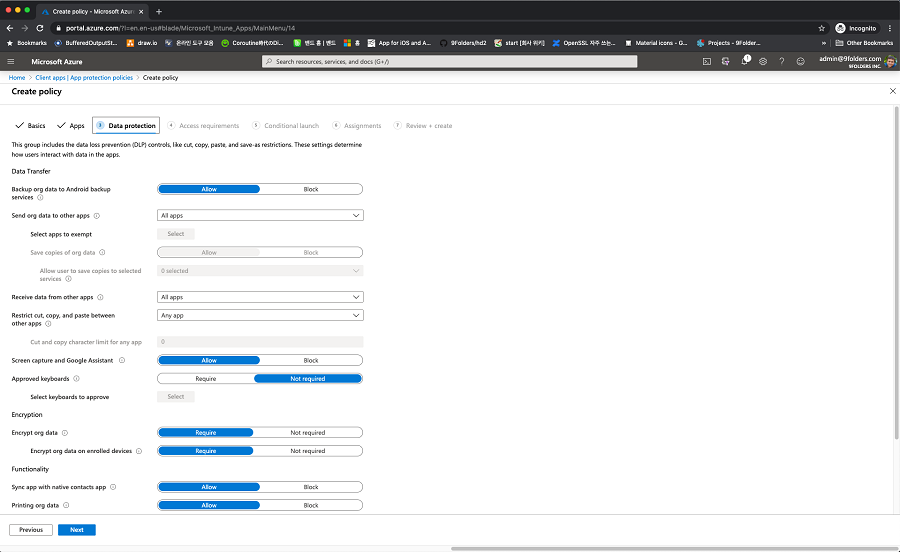The width and height of the screenshot is (900, 552).
Task: Click the Home breadcrumb link
Action: 17,77
